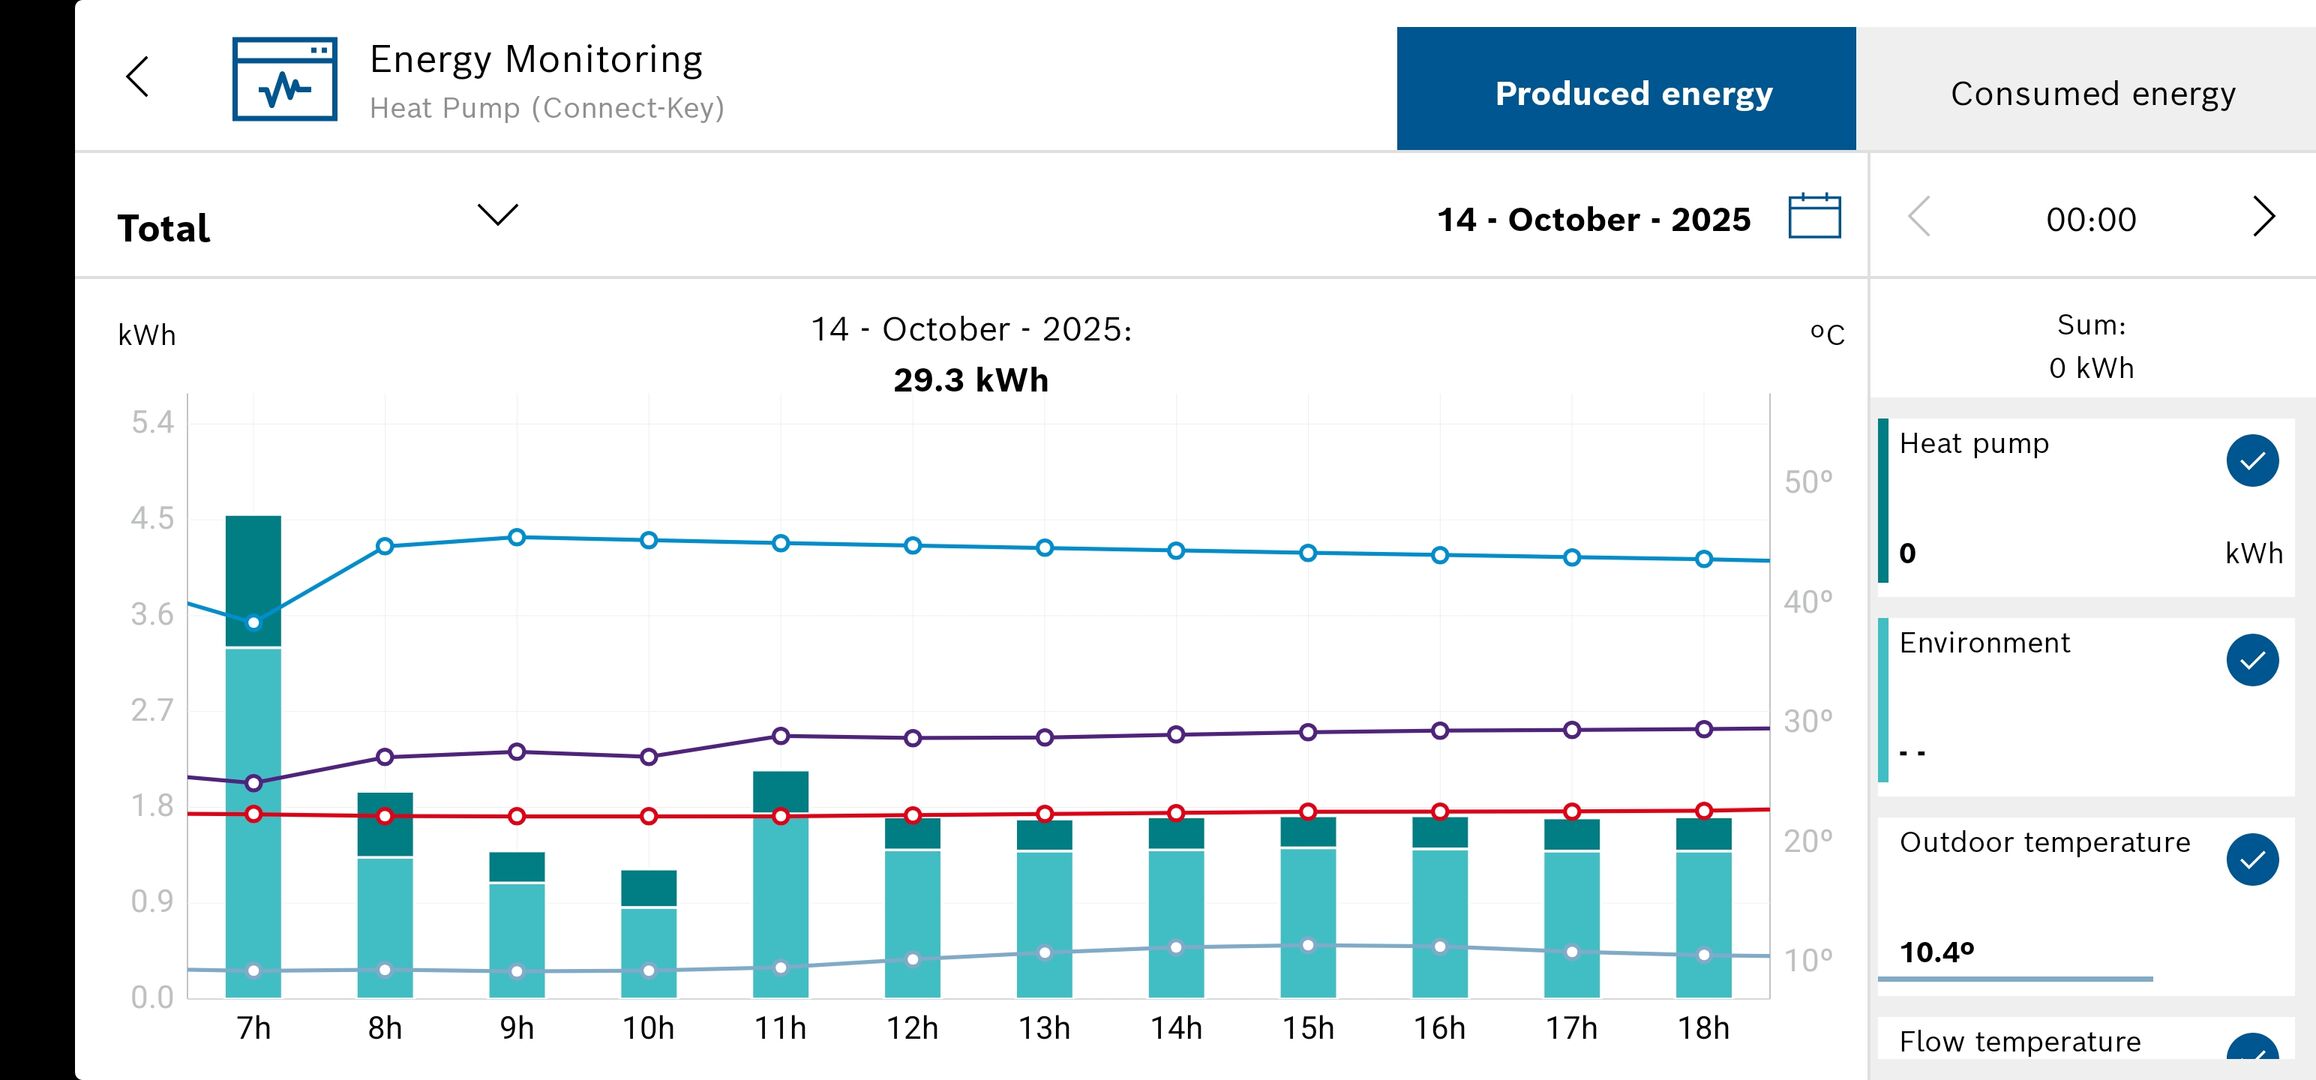Select the Heat pump teal color bar
This screenshot has width=2316, height=1080.
pos(1884,500)
